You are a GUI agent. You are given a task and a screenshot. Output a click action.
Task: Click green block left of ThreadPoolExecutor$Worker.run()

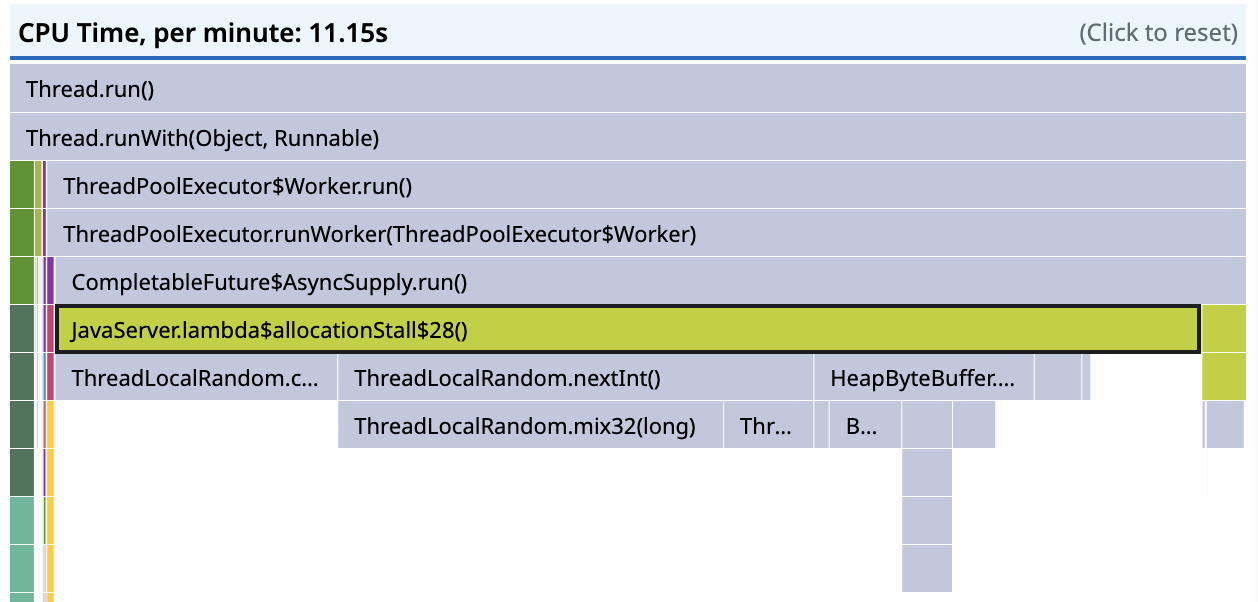click(21, 185)
